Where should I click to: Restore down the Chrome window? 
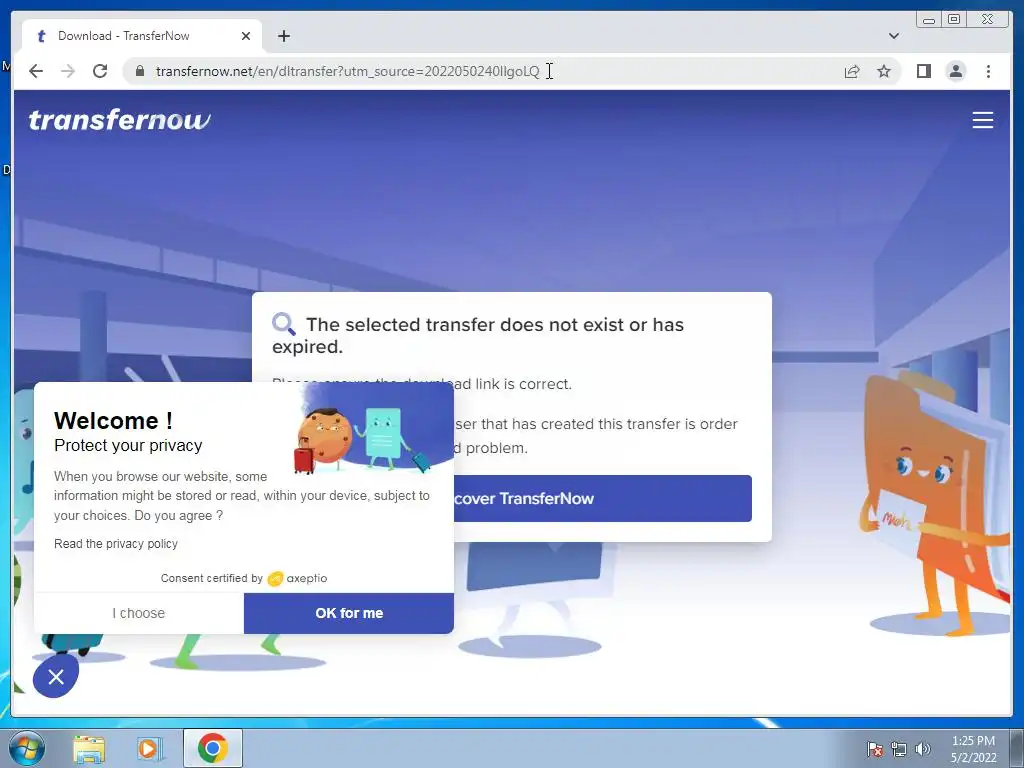pos(954,20)
